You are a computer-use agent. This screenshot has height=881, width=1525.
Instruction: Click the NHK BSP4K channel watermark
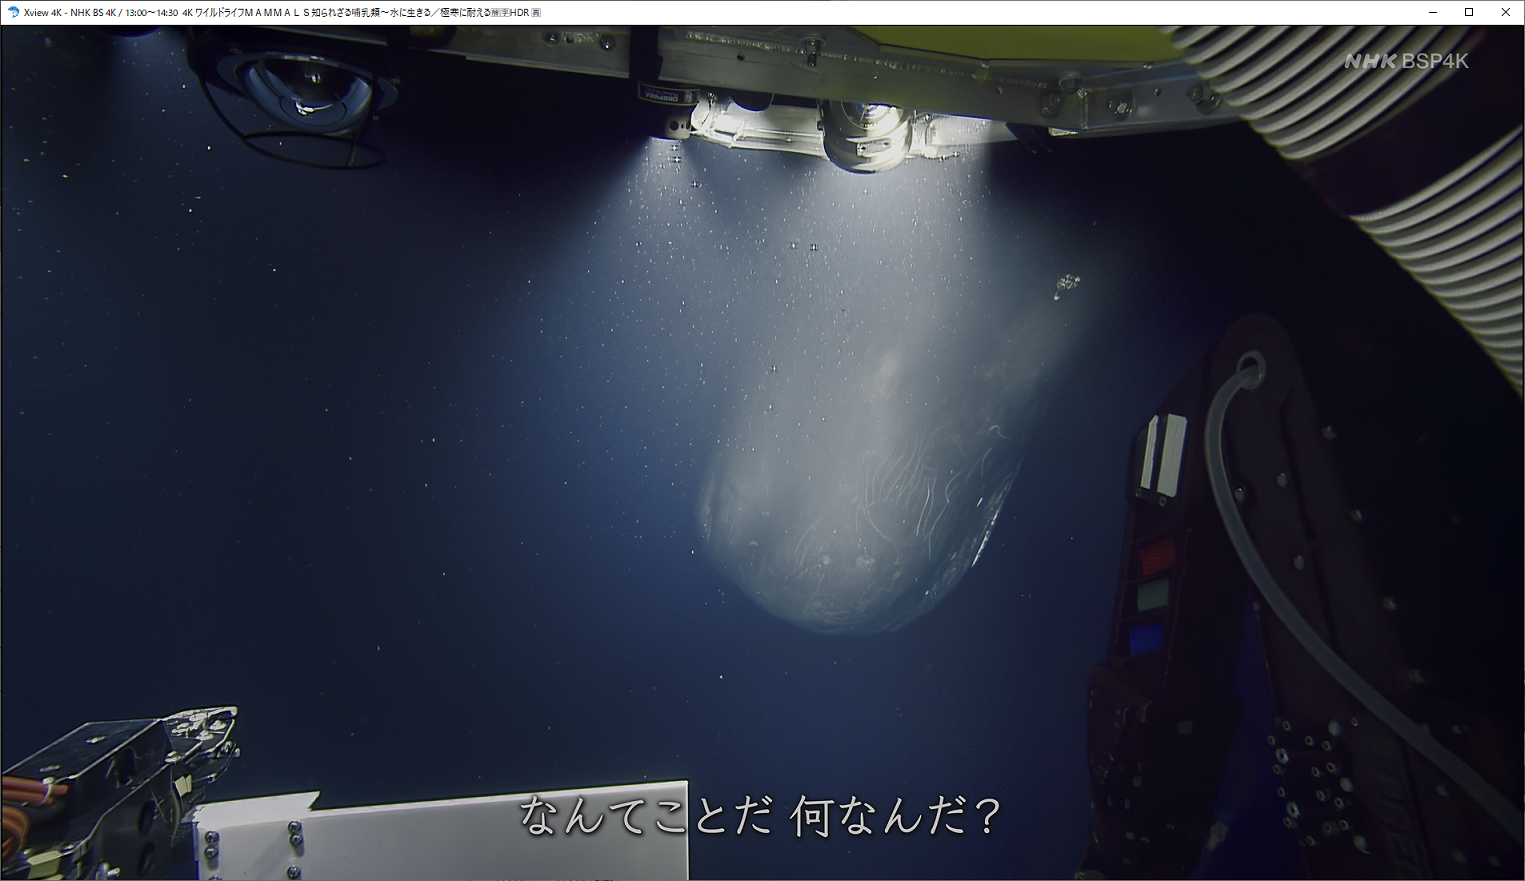pos(1406,61)
